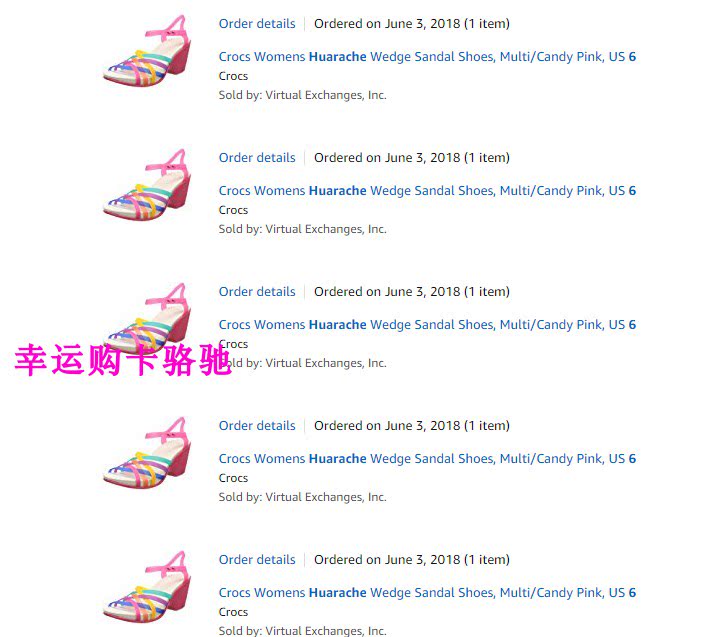Open Order details of third order

[x=257, y=292]
